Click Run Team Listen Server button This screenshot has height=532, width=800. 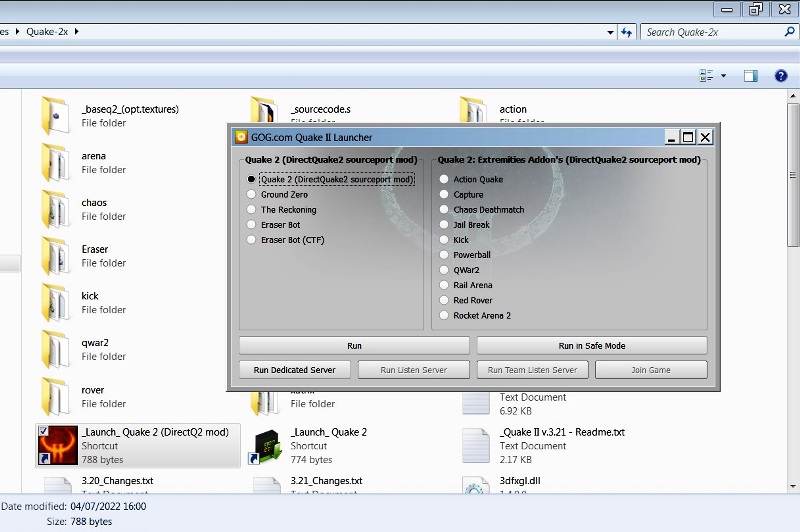[x=532, y=370]
